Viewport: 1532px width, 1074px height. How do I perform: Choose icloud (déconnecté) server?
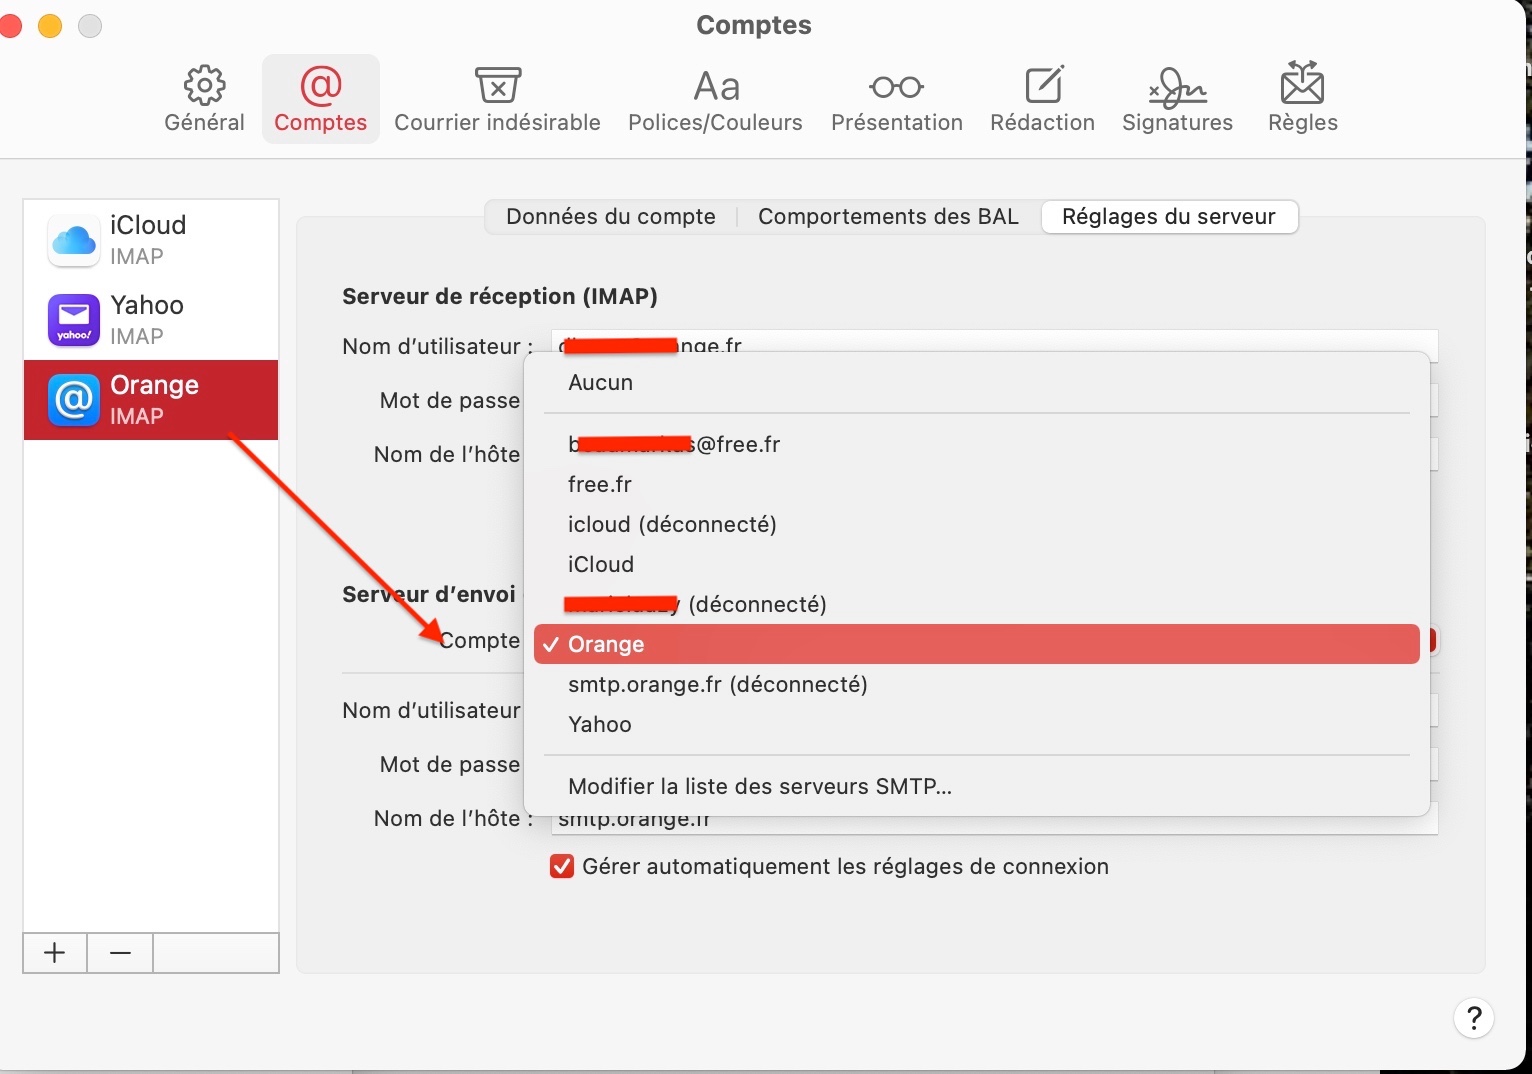[977, 524]
